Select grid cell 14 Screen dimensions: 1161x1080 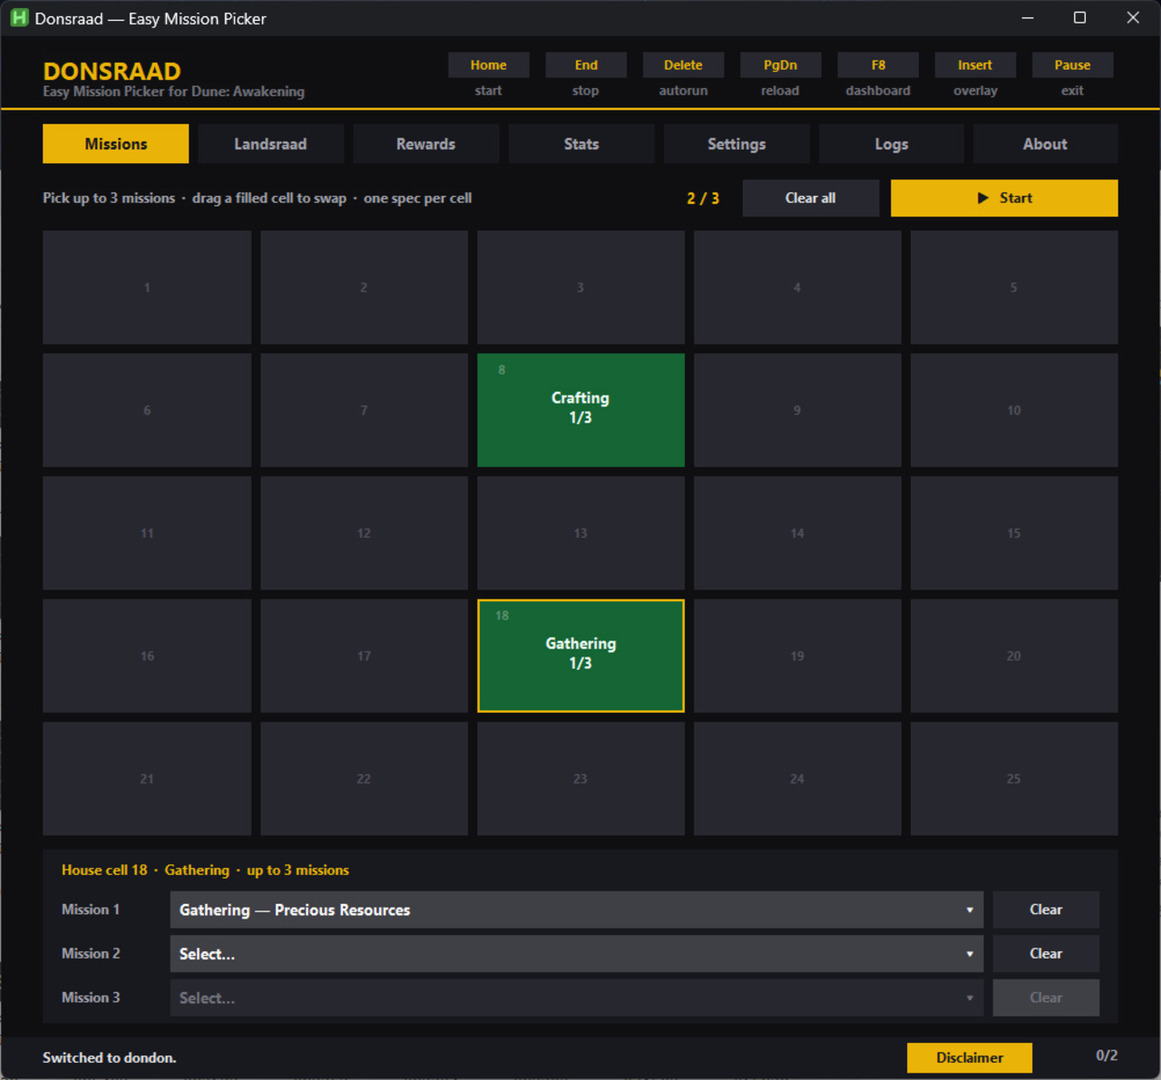tap(797, 533)
